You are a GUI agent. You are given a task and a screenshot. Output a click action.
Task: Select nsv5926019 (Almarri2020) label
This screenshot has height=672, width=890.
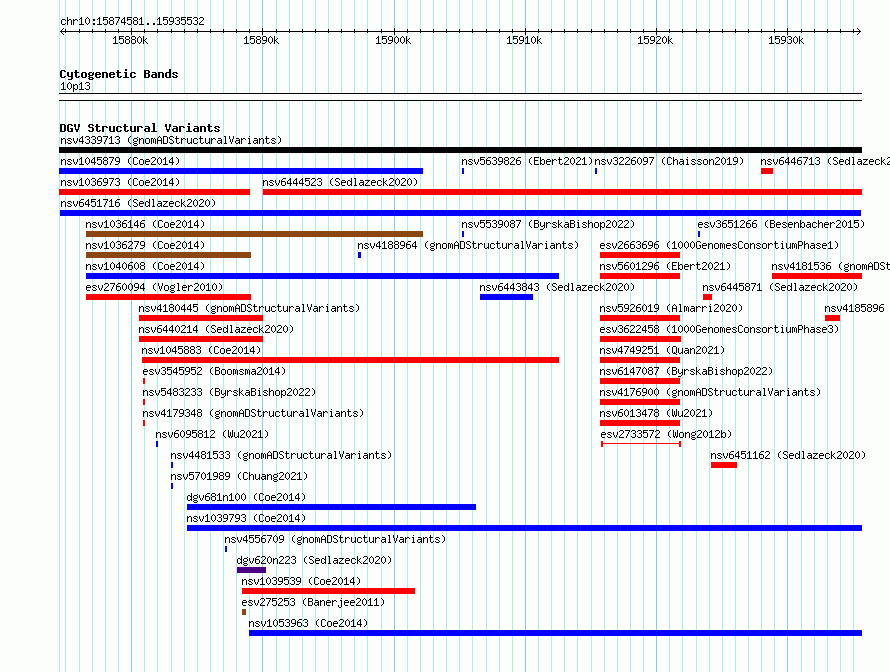[x=671, y=308]
